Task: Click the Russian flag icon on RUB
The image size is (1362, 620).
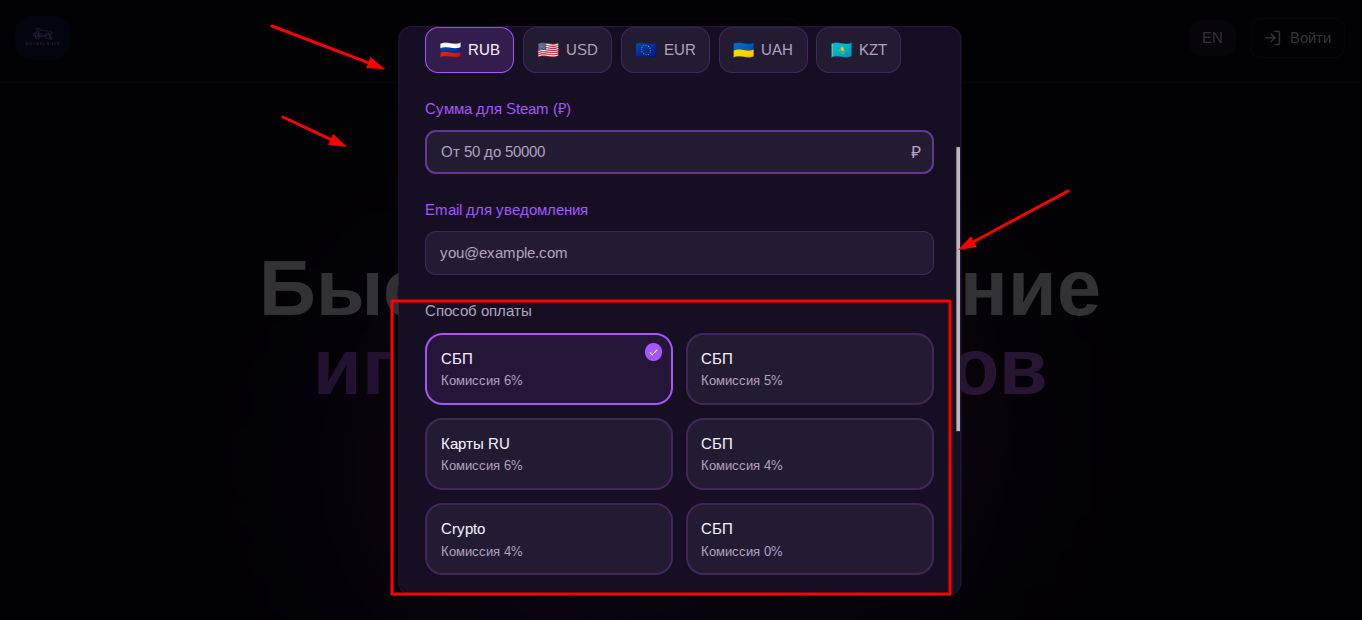Action: [x=450, y=50]
